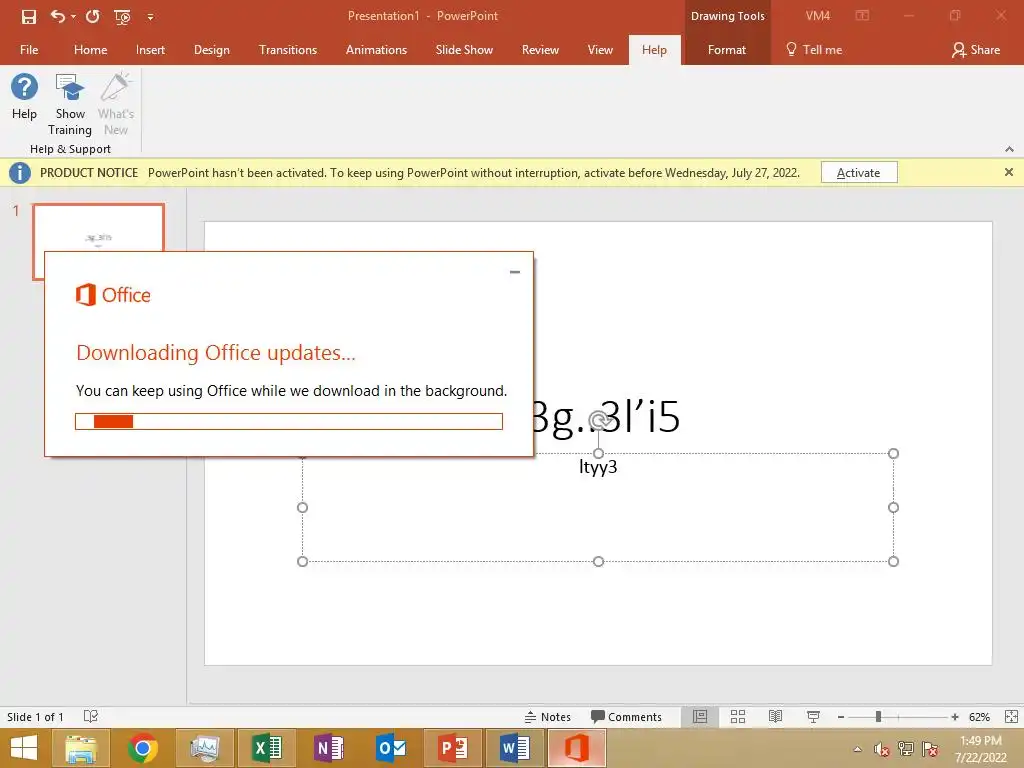Open the Windows Start menu

(24, 748)
